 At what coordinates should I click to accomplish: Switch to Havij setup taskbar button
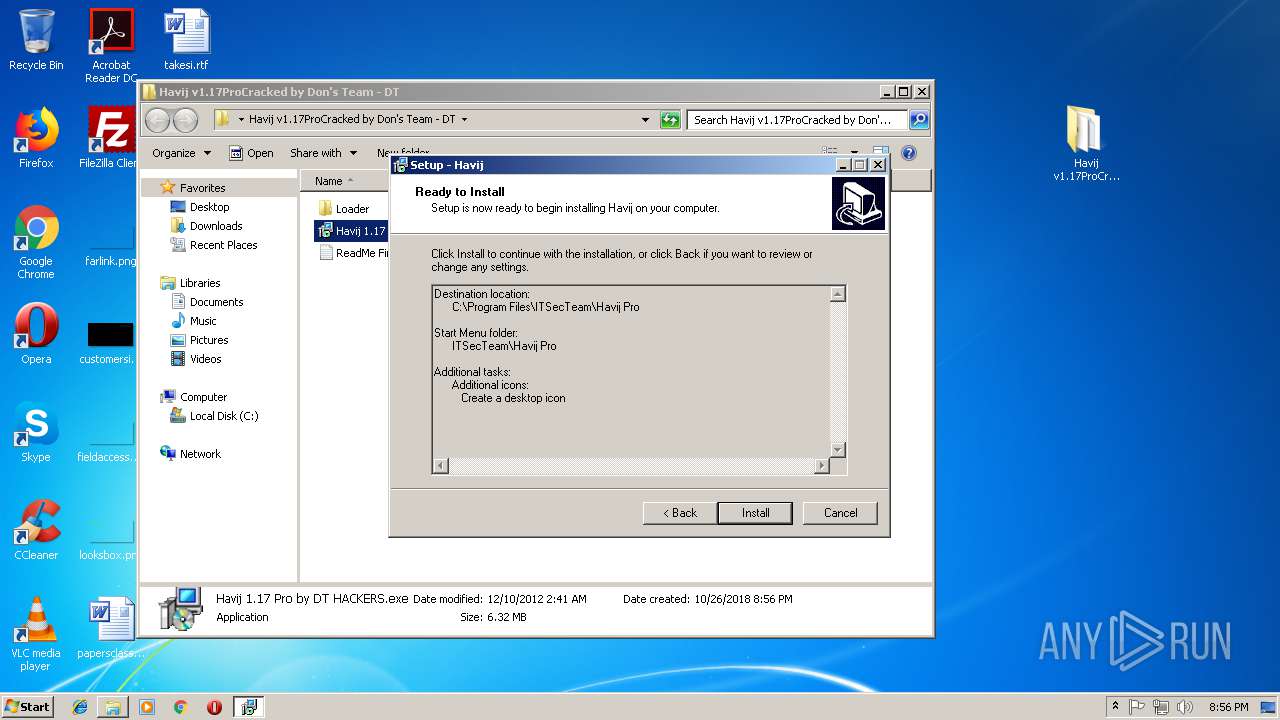coord(248,706)
